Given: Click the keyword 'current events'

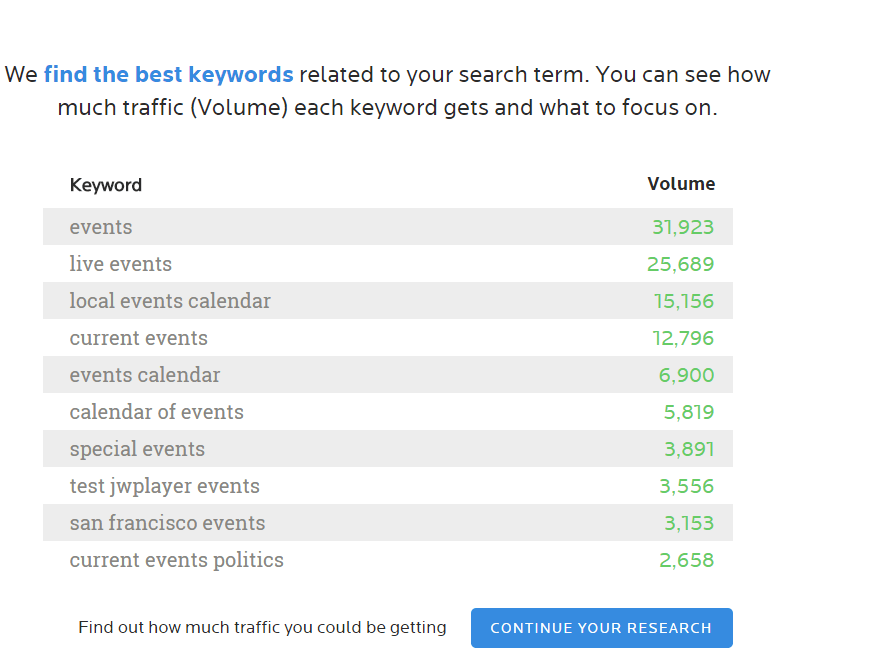Looking at the screenshot, I should coord(139,338).
